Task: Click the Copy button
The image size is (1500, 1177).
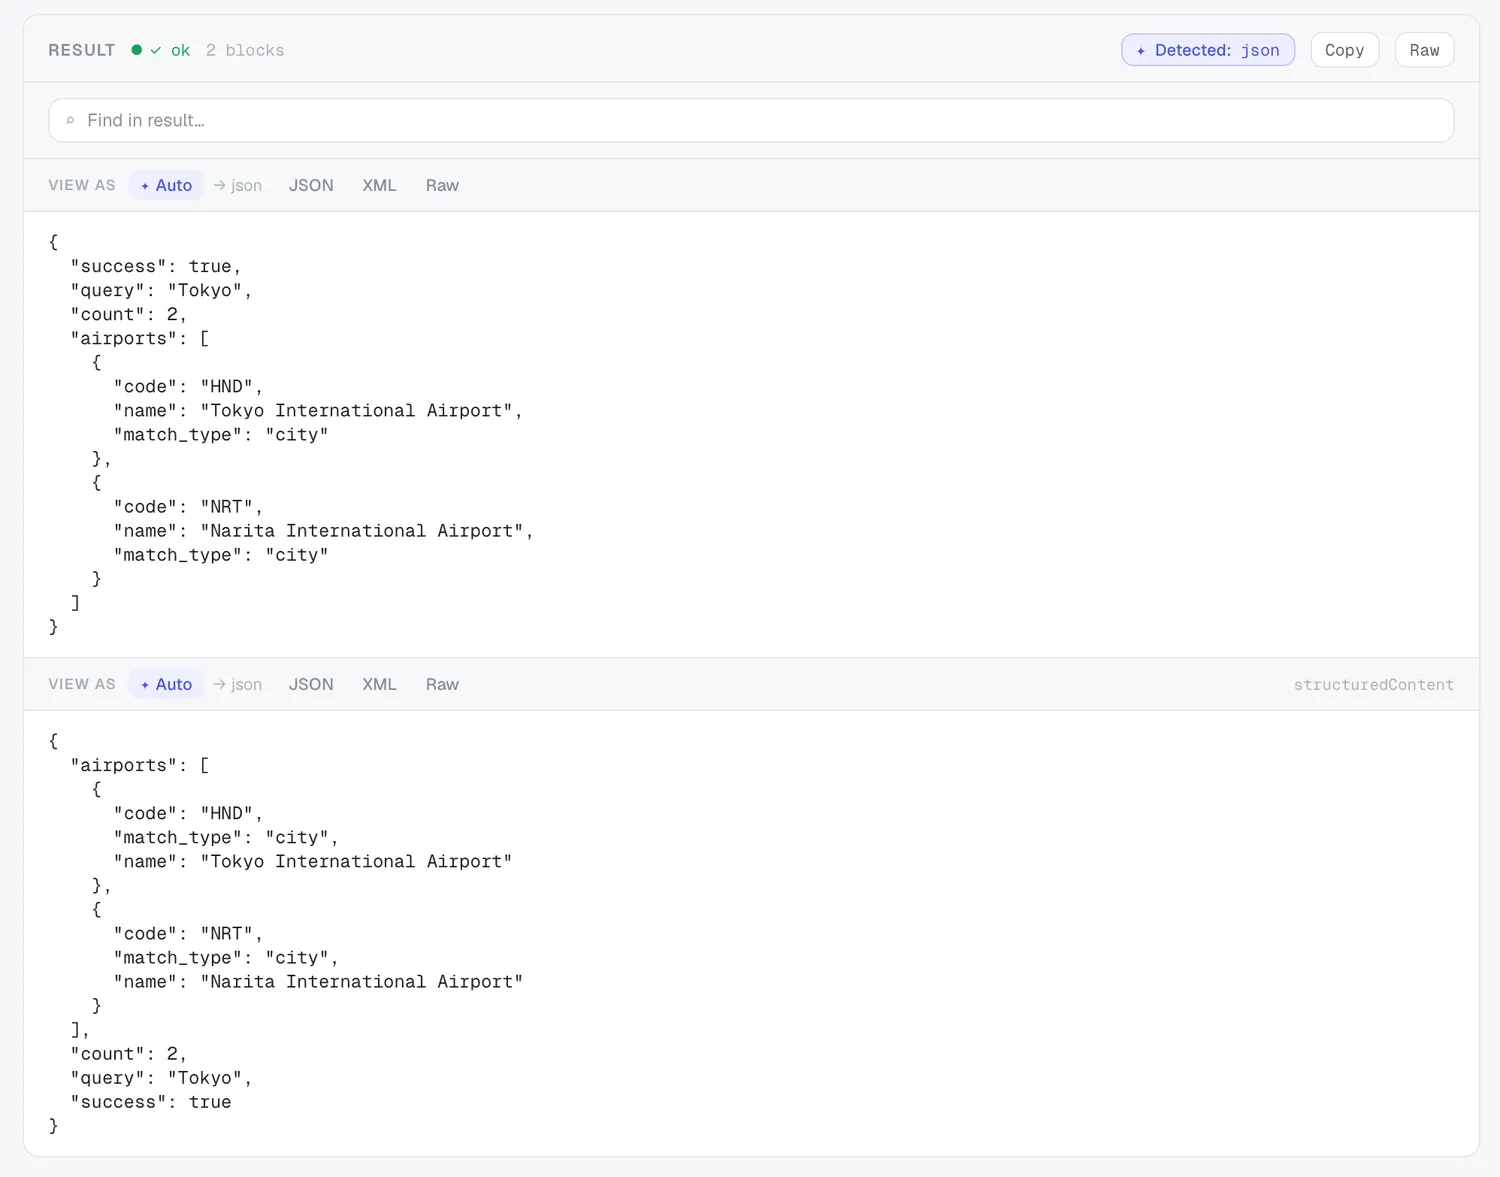Action: point(1344,50)
